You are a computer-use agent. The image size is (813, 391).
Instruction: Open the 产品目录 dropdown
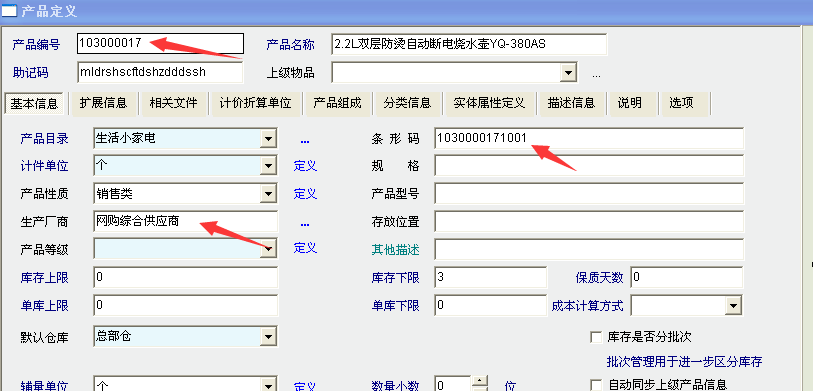(268, 138)
